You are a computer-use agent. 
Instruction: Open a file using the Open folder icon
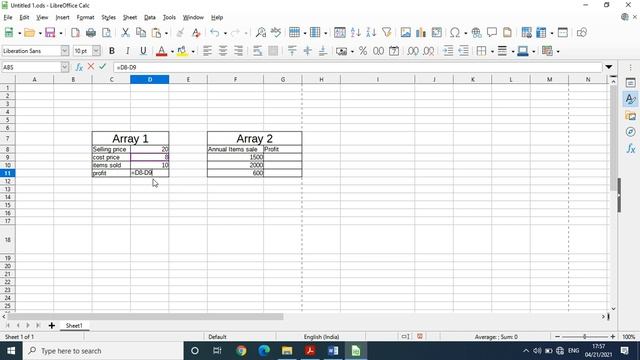pyautogui.click(x=29, y=33)
